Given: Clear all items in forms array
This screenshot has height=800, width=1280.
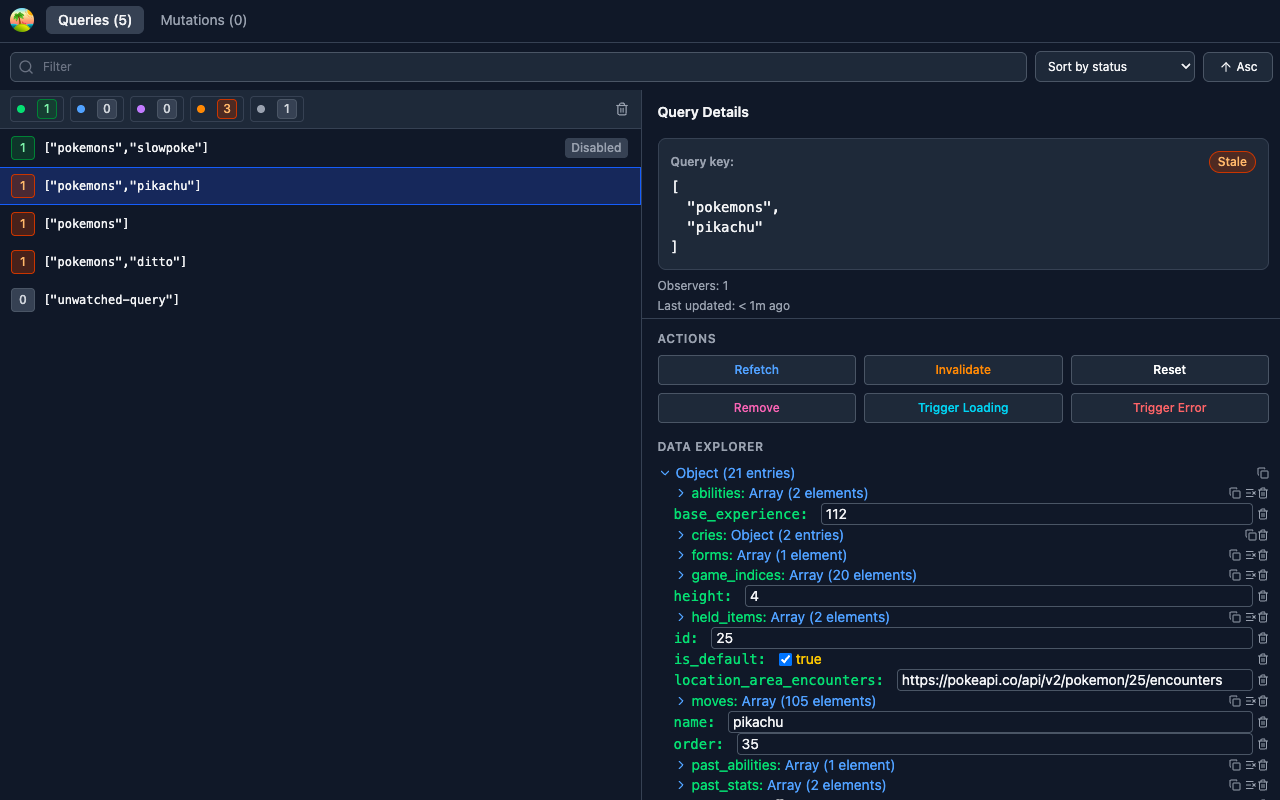Looking at the screenshot, I should point(1250,555).
